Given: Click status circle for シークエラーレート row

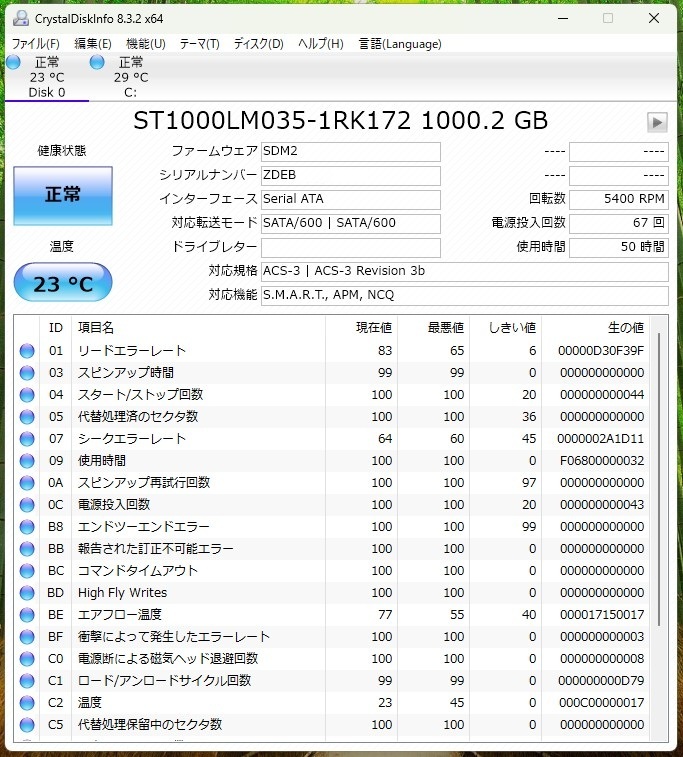Looking at the screenshot, I should pos(27,439).
